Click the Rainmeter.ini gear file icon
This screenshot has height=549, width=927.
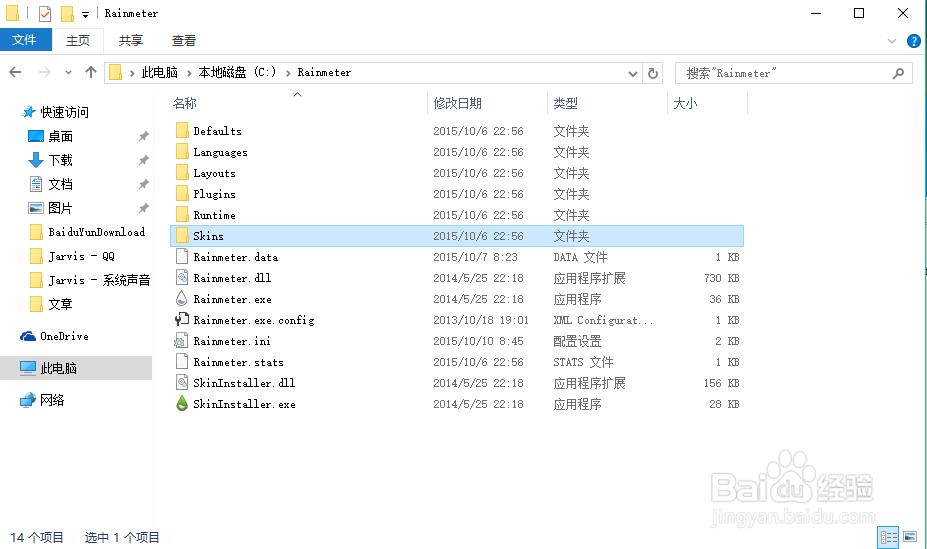coord(181,340)
